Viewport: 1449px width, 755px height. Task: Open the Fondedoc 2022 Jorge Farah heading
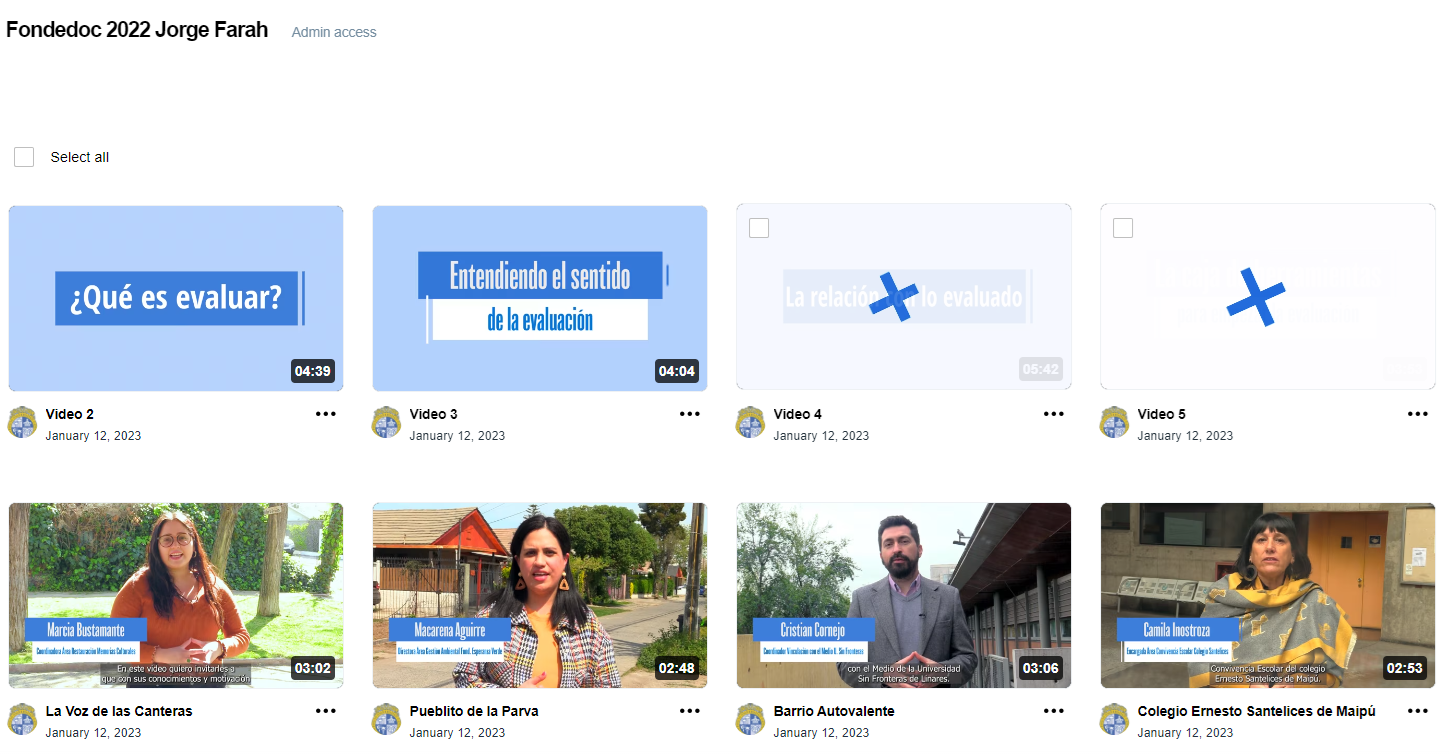pyautogui.click(x=137, y=30)
